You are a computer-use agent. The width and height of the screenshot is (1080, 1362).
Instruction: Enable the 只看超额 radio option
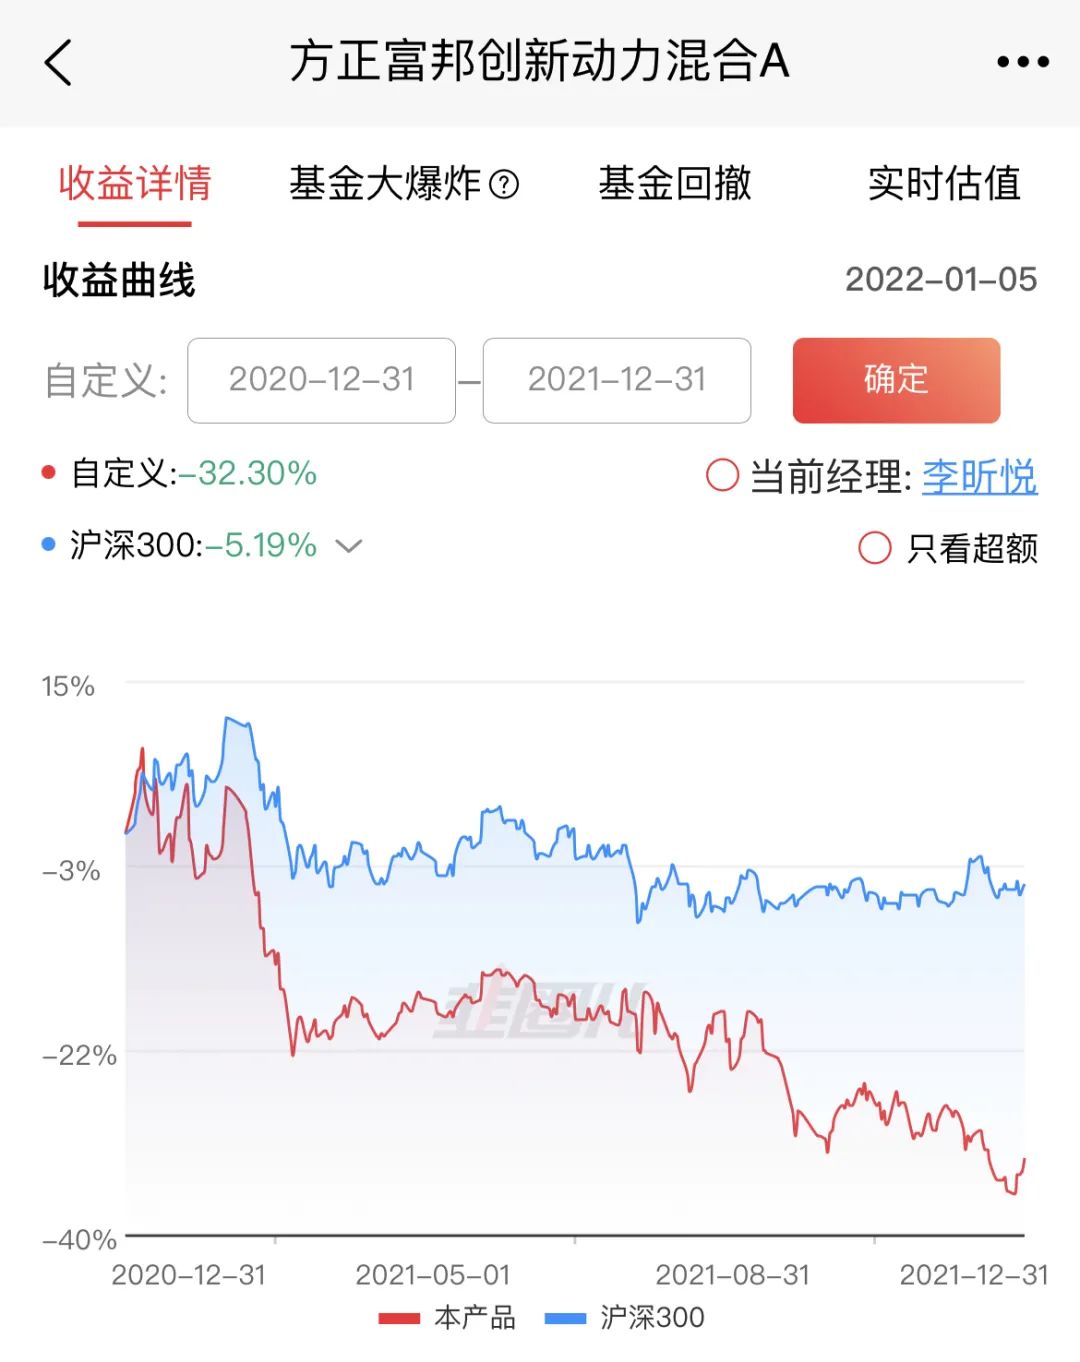[x=874, y=547]
